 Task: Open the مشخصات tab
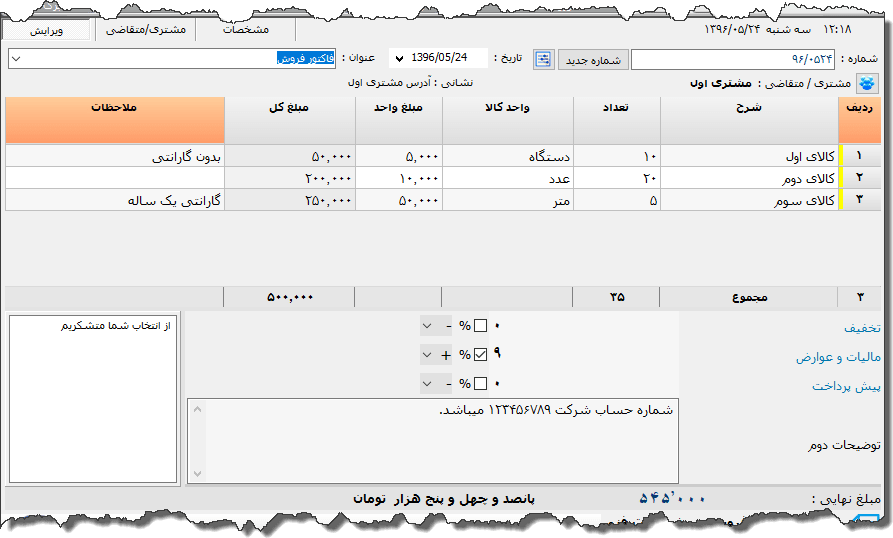click(246, 30)
